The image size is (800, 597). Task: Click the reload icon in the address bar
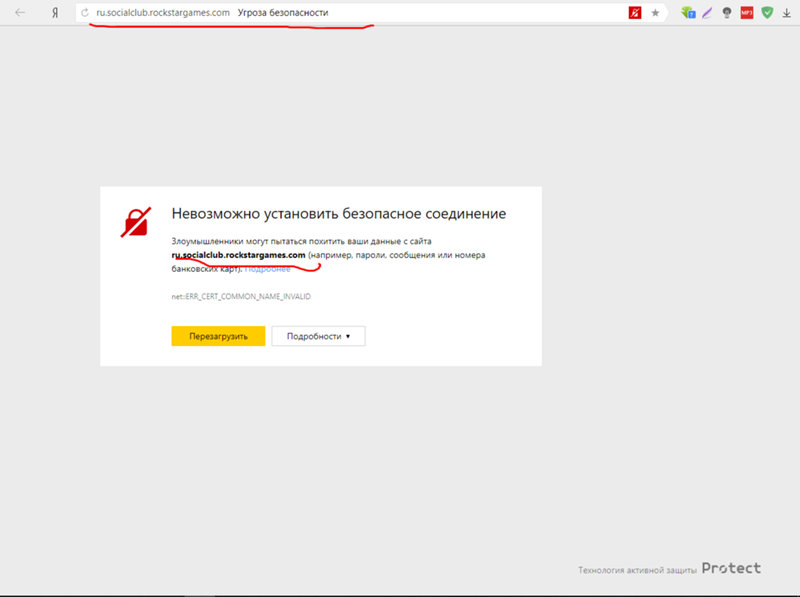[86, 13]
